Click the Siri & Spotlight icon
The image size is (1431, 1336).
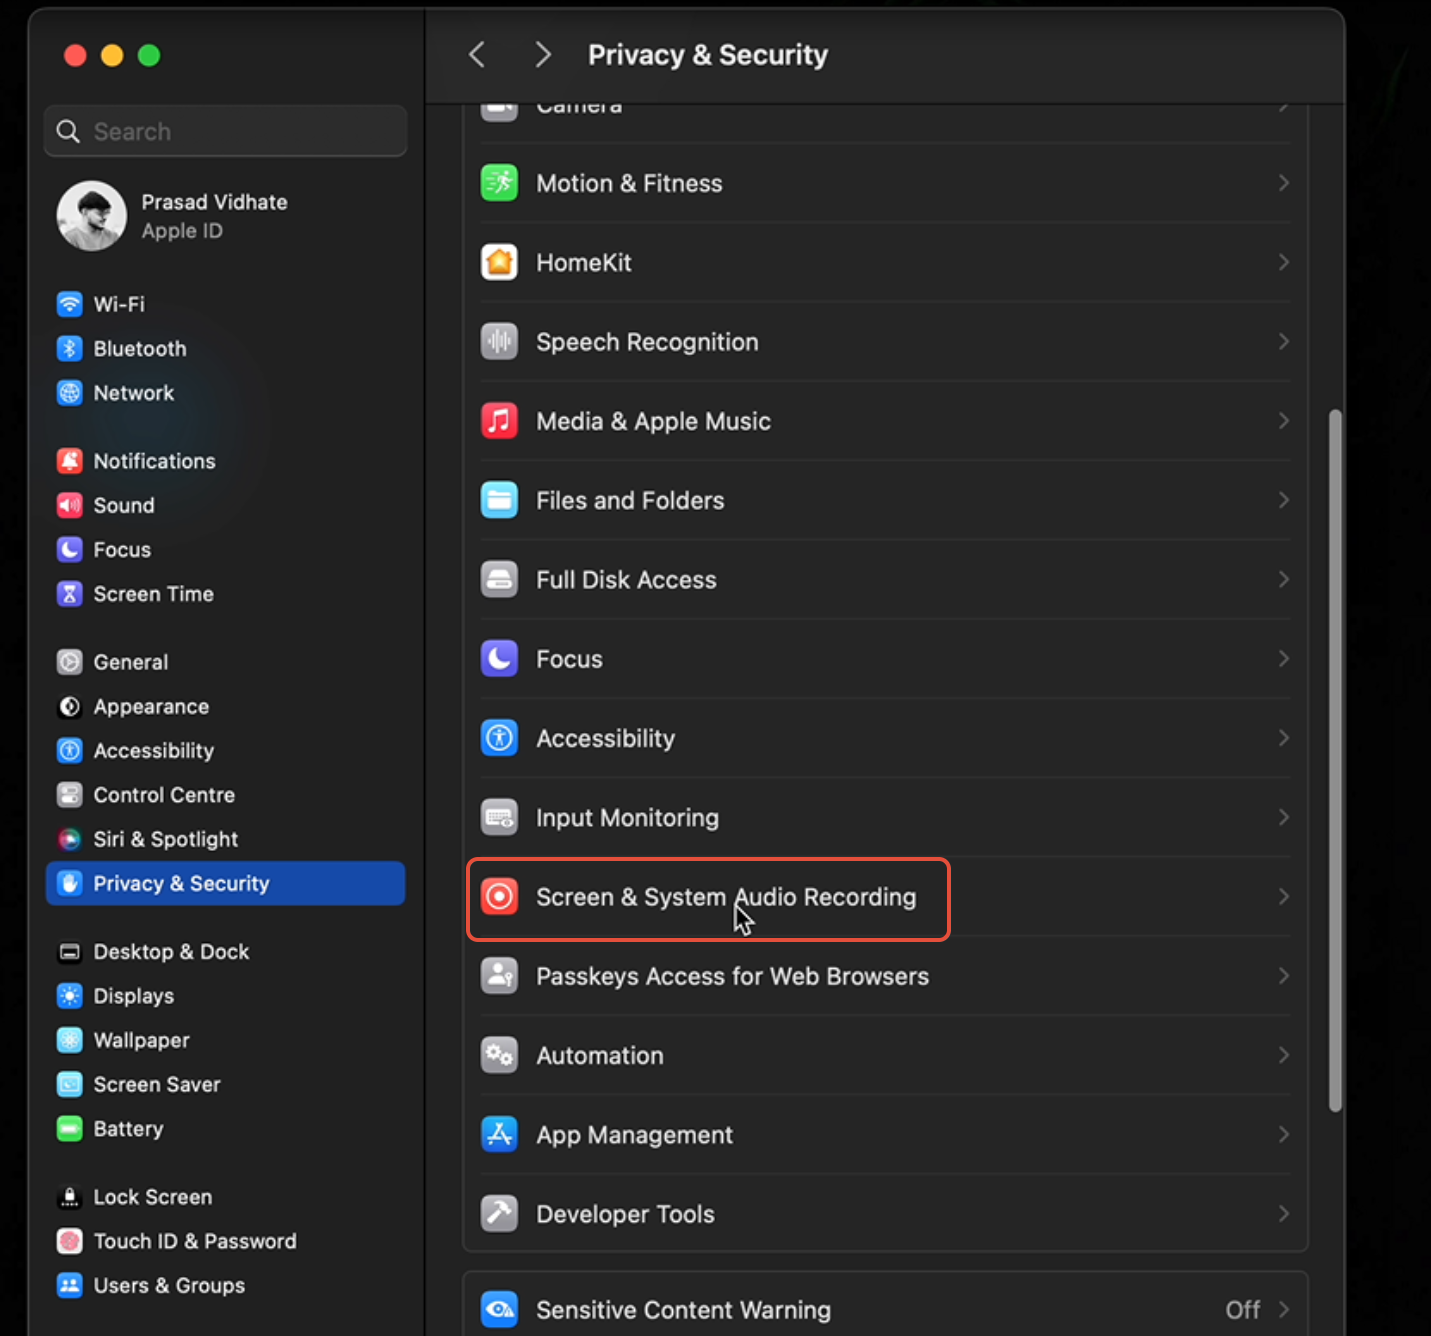point(69,839)
